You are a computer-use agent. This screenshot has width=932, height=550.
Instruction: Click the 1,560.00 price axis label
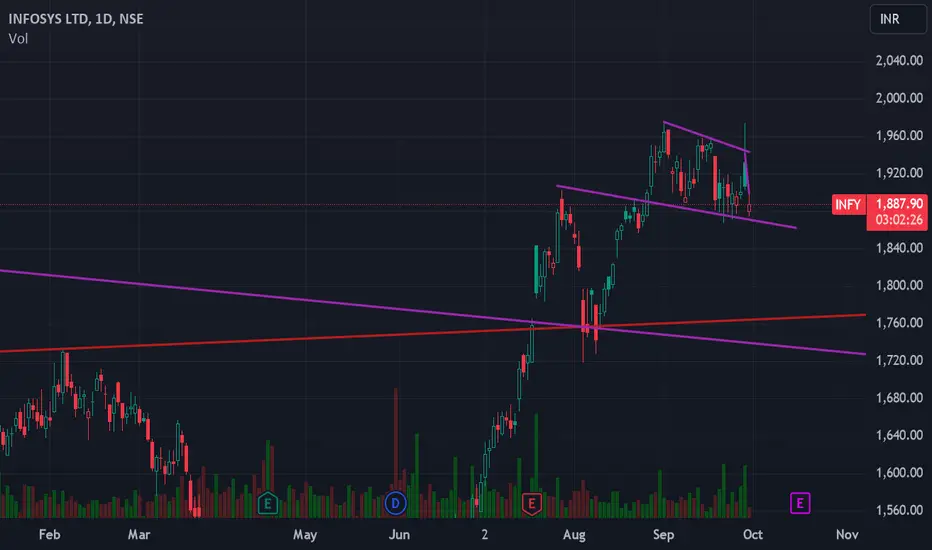coord(899,510)
